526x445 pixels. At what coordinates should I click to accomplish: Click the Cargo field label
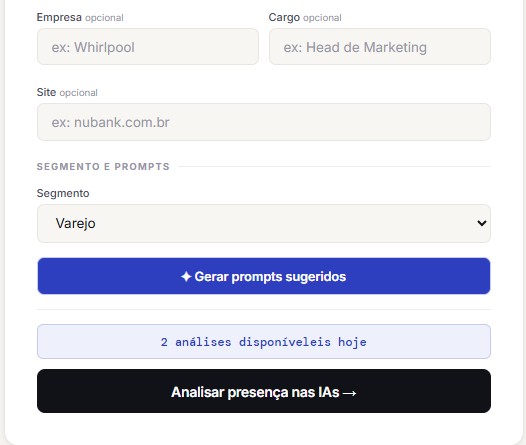pos(284,17)
